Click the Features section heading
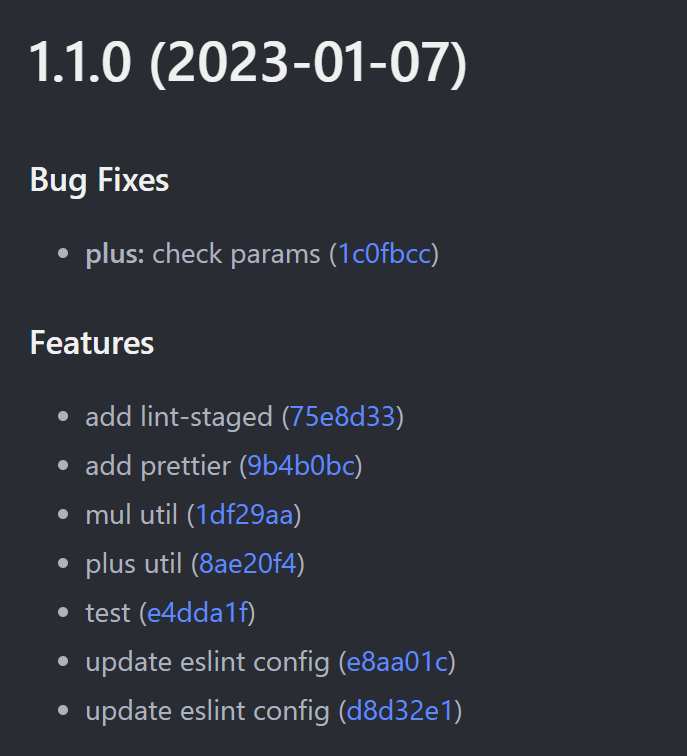This screenshot has height=756, width=687. tap(92, 343)
